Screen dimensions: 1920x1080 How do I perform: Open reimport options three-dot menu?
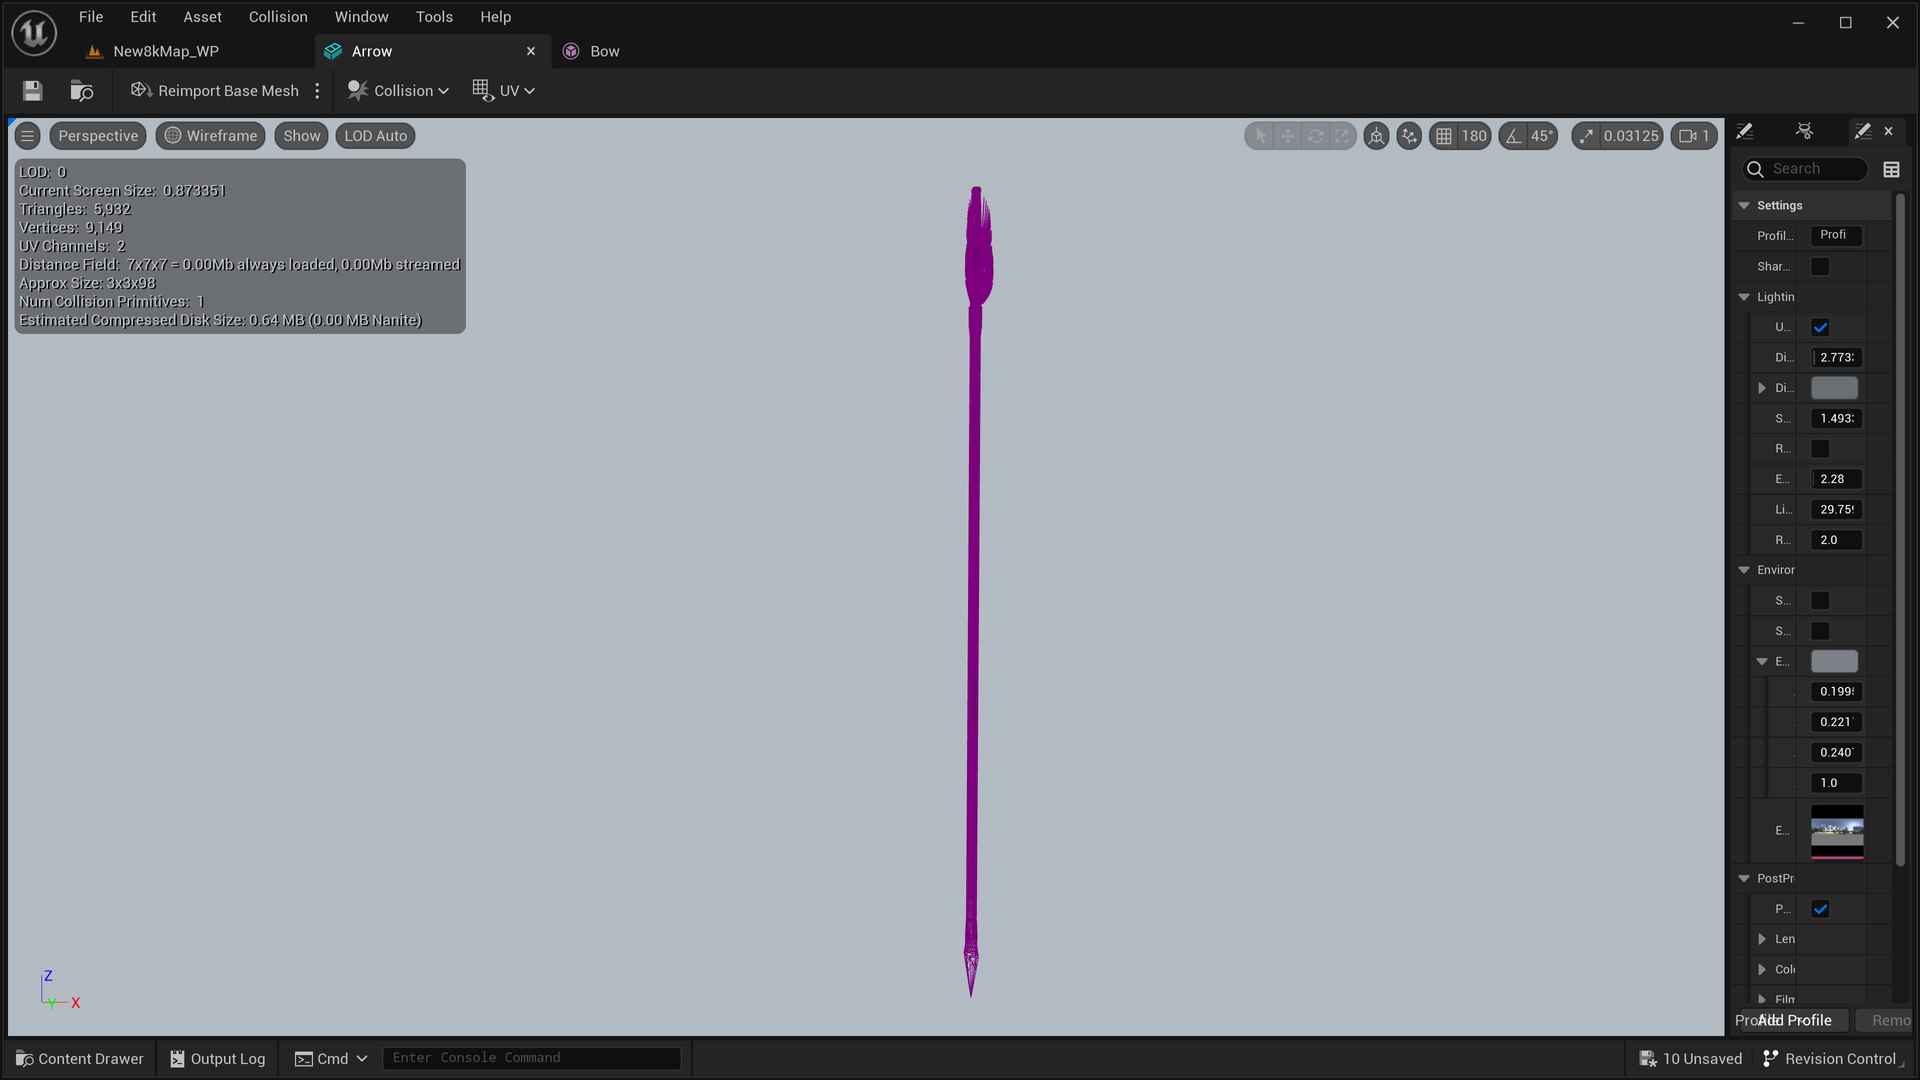(317, 91)
